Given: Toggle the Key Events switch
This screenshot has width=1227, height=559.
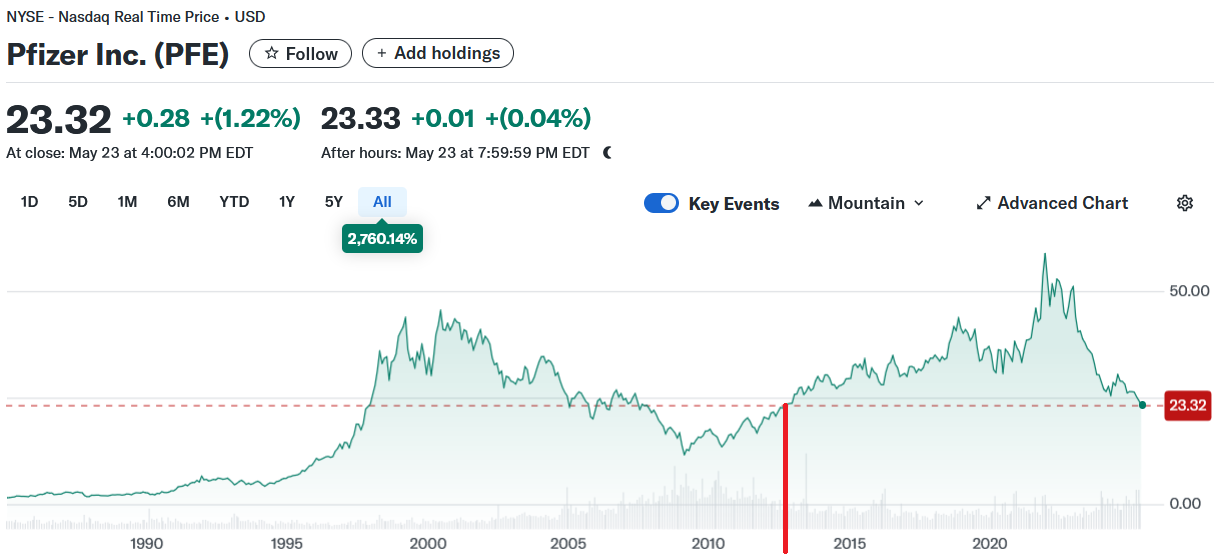Looking at the screenshot, I should (x=661, y=203).
